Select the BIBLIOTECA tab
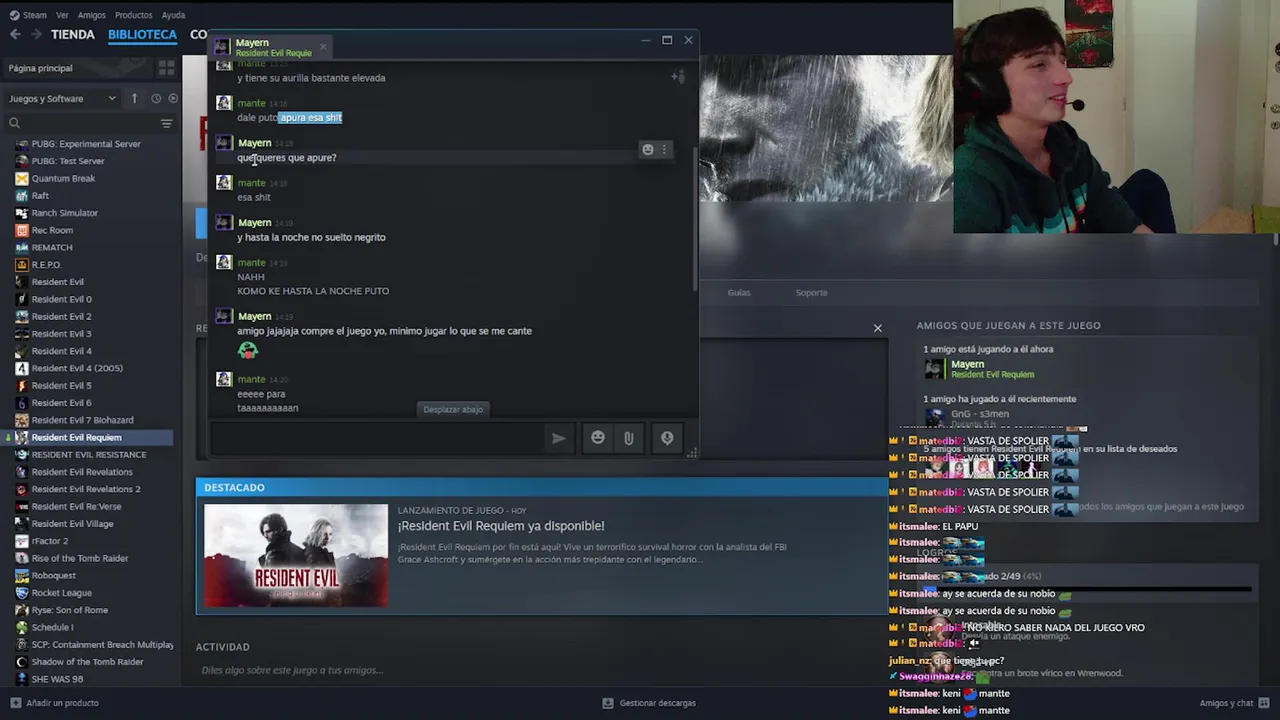The height and width of the screenshot is (720, 1280). coord(142,34)
